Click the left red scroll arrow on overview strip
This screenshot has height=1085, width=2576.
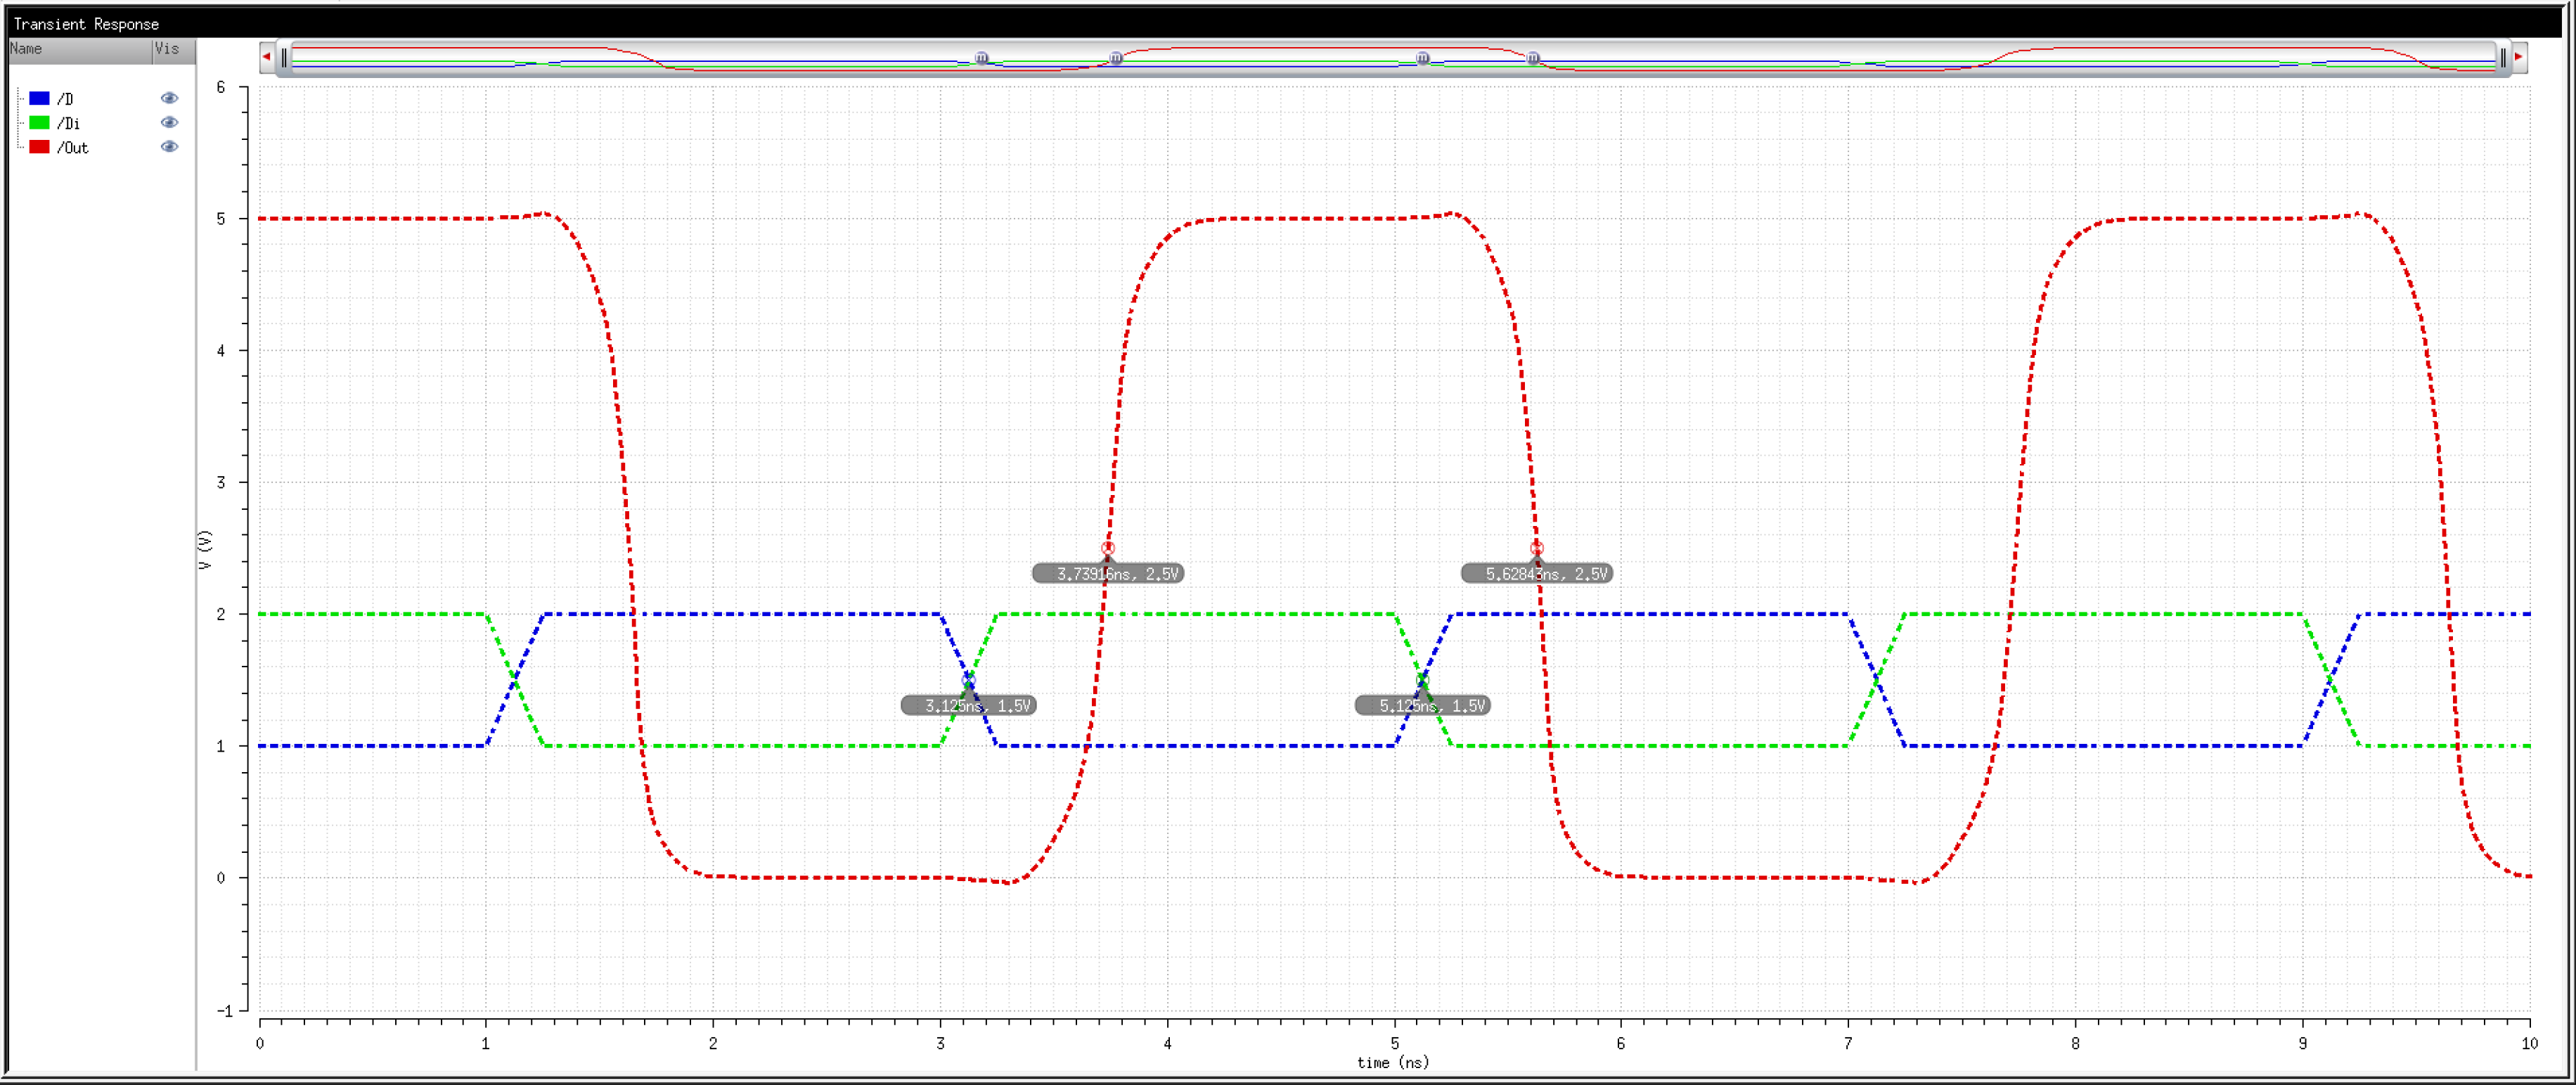266,57
